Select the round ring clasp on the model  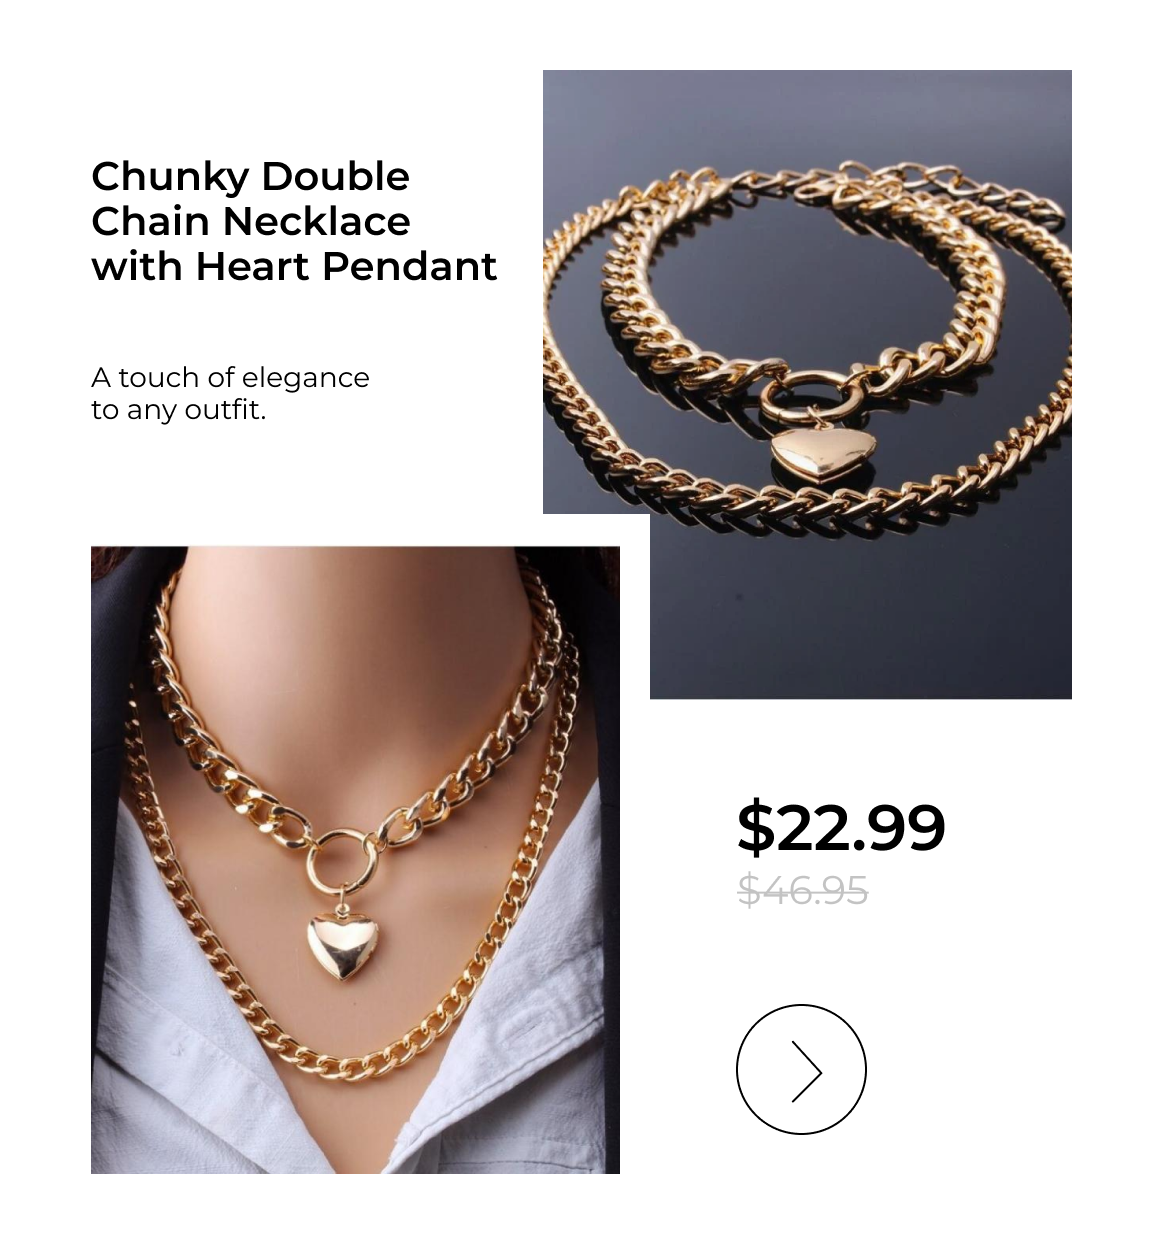point(343,860)
